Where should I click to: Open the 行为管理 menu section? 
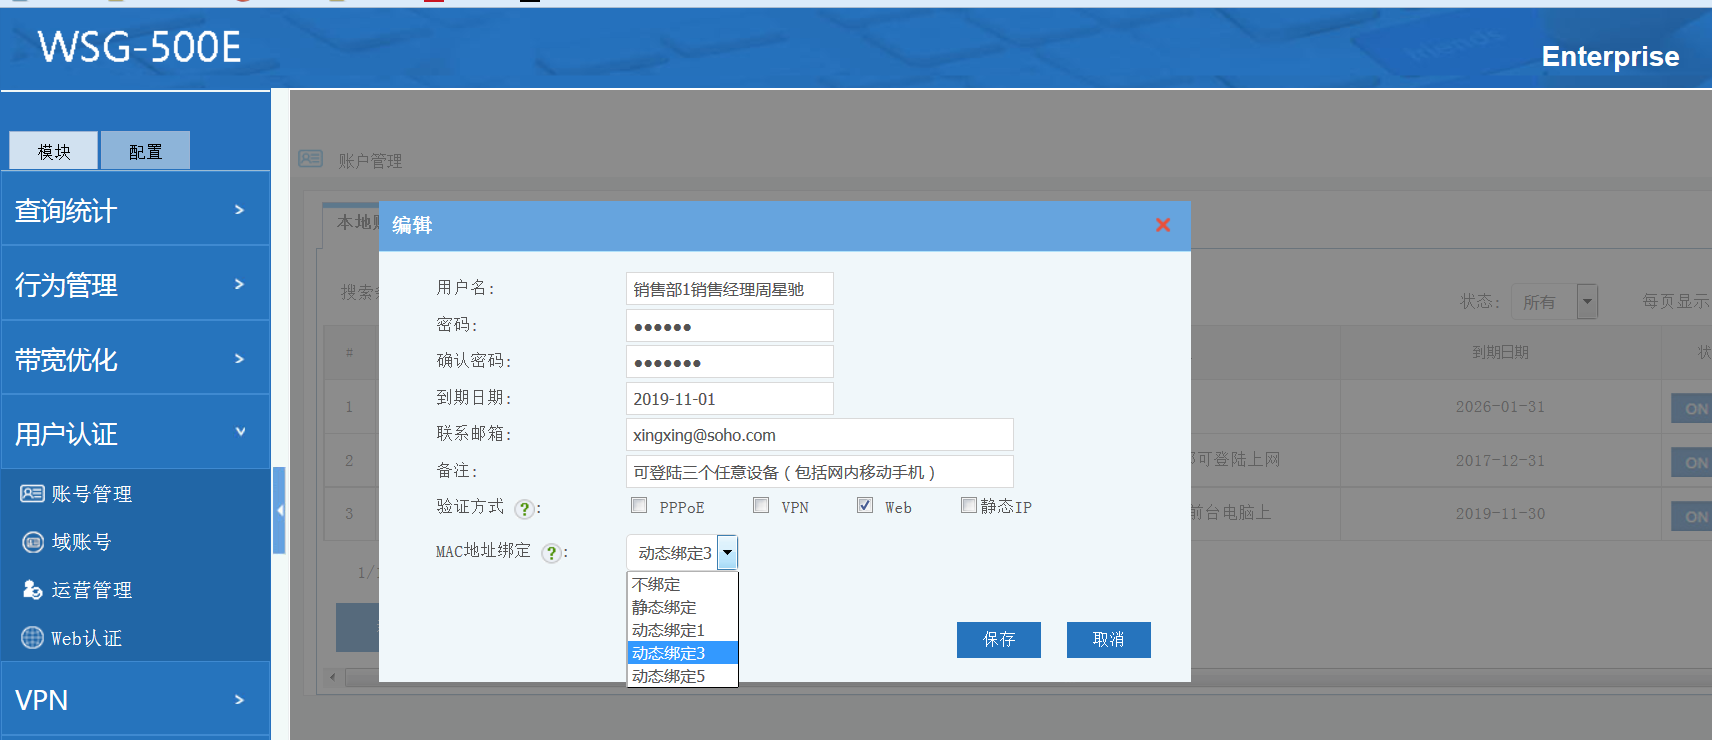[x=135, y=285]
